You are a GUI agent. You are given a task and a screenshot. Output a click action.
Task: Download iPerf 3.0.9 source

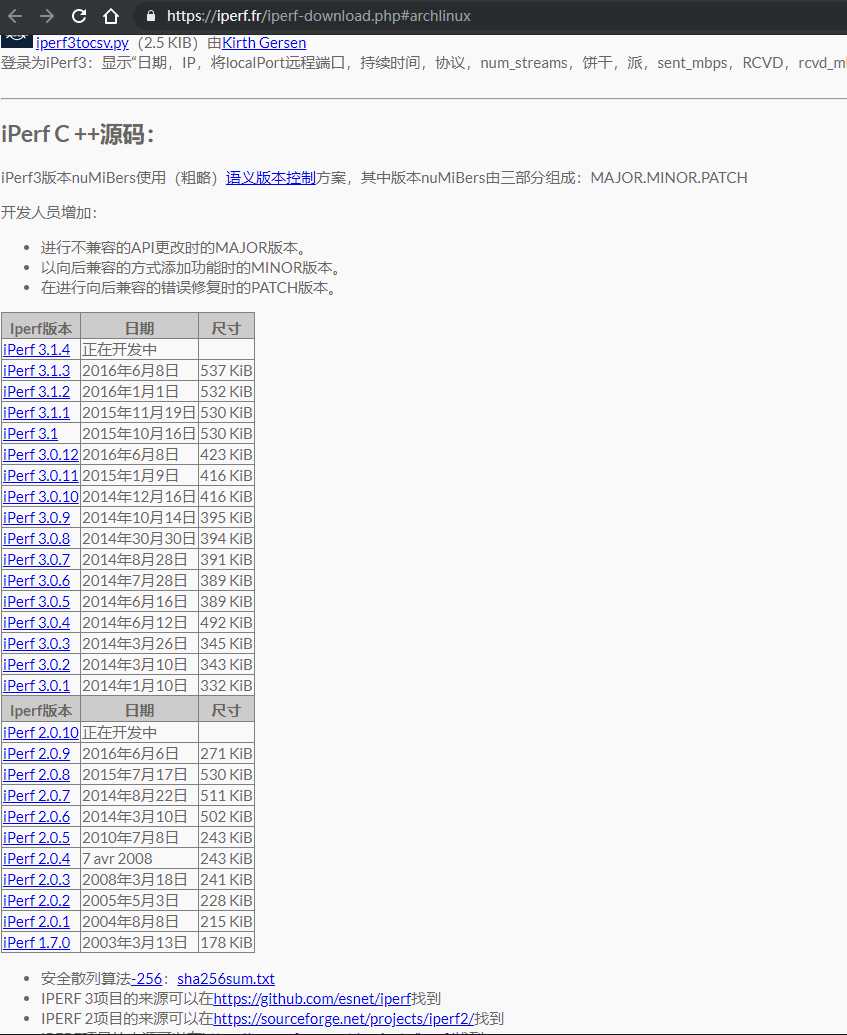pos(36,518)
